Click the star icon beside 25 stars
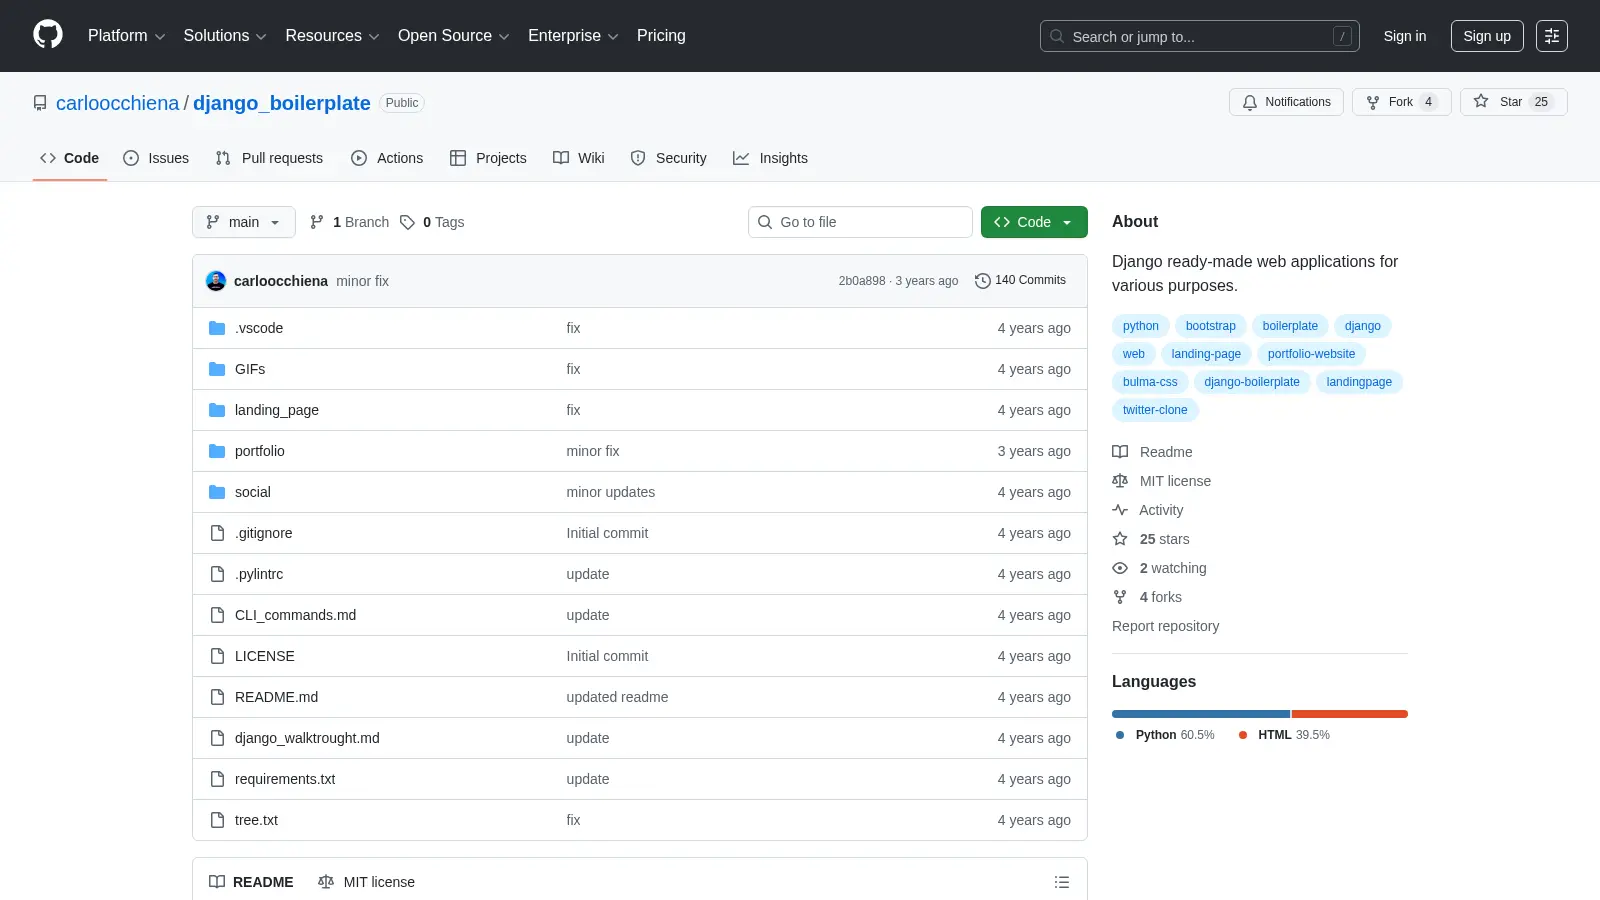The height and width of the screenshot is (900, 1600). tap(1120, 539)
